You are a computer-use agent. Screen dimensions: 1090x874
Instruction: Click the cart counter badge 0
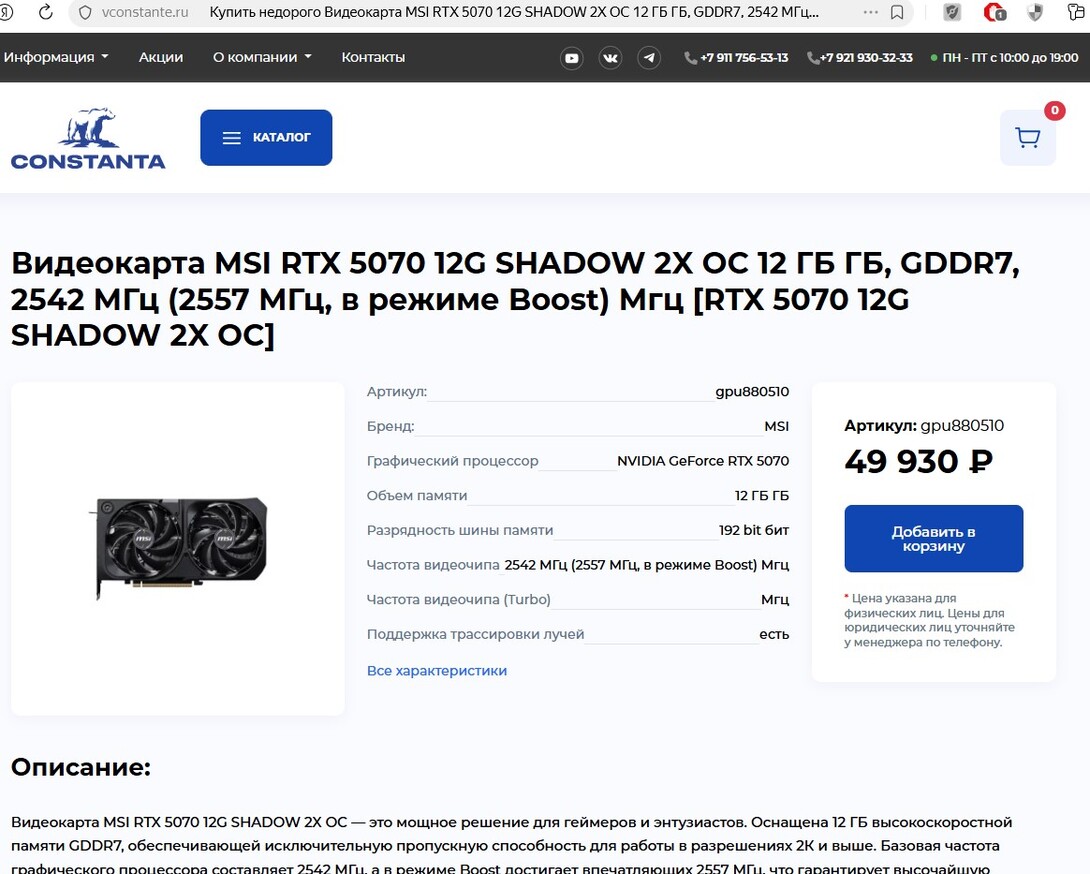[x=1055, y=110]
